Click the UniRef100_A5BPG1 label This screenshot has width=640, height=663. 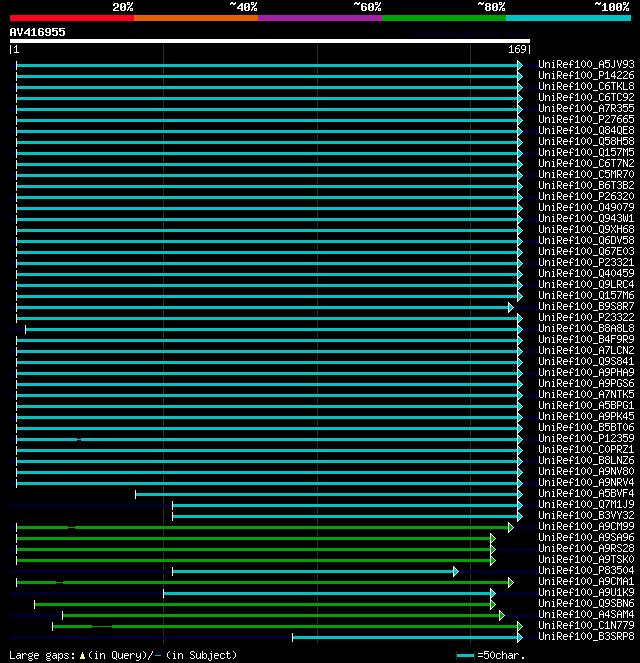(x=586, y=405)
